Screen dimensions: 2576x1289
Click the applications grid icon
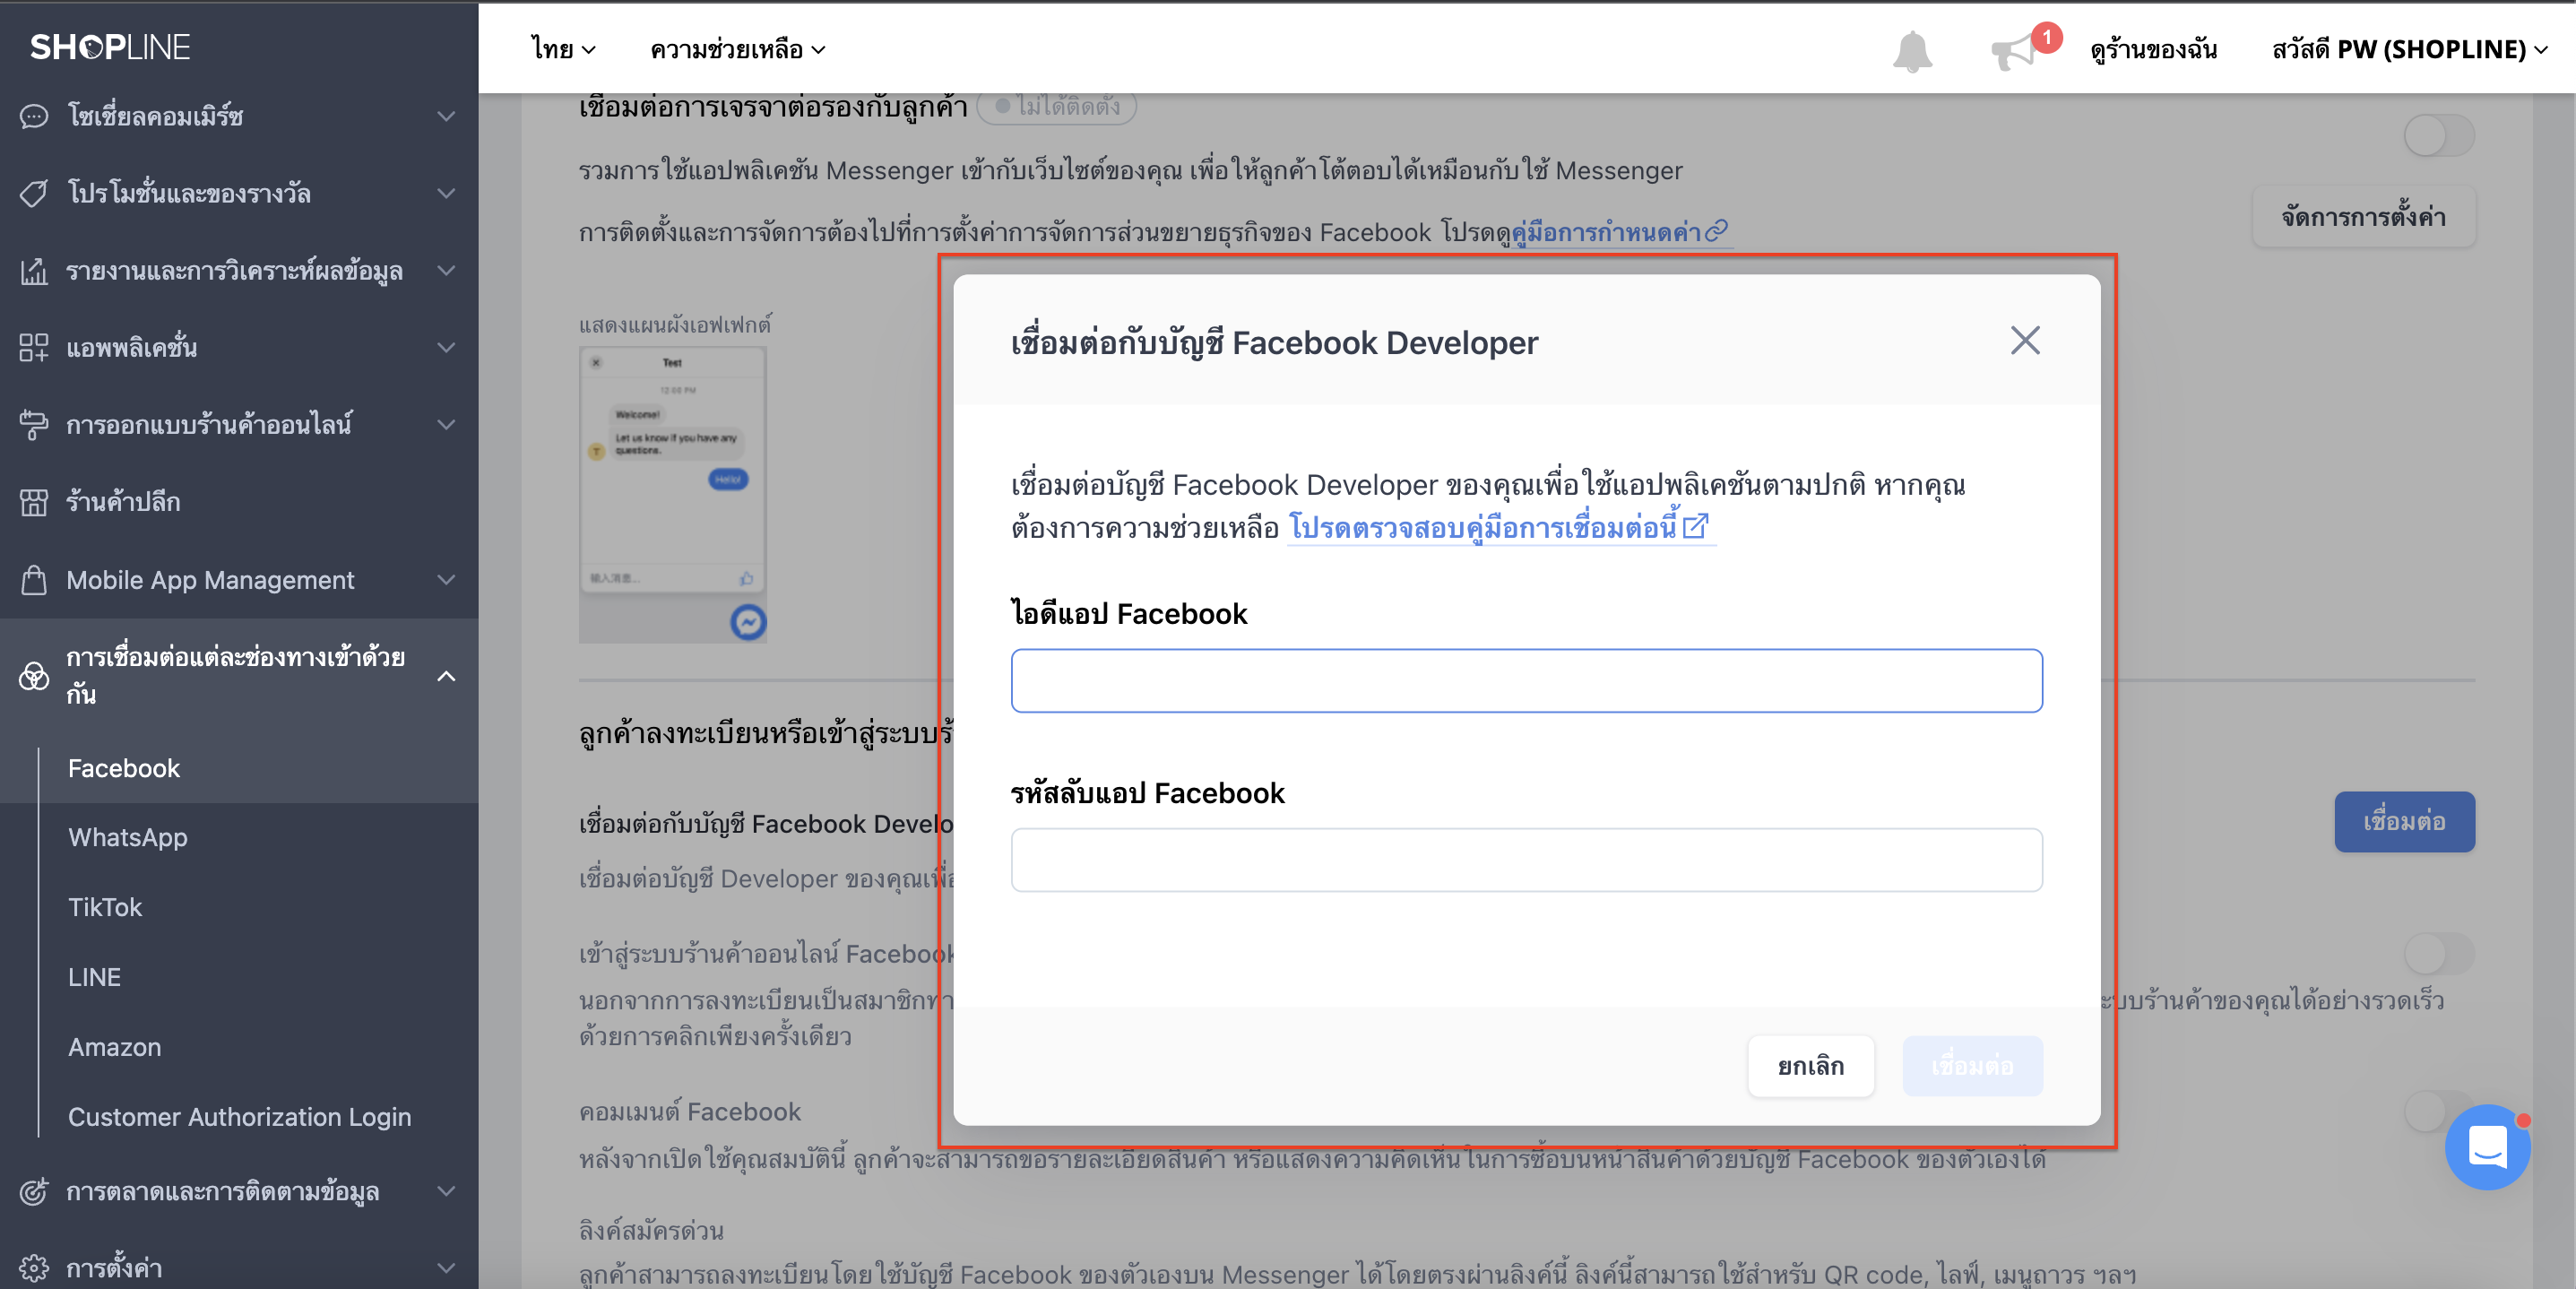34,347
